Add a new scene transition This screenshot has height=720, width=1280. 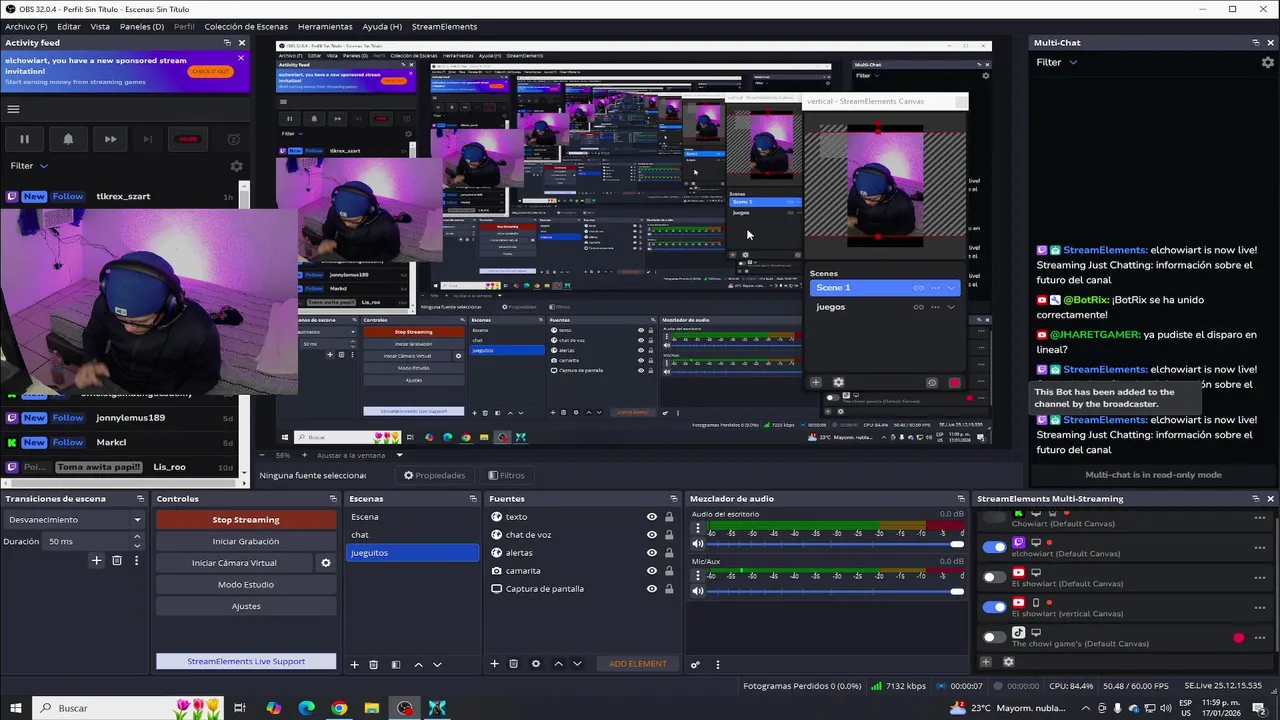96,561
